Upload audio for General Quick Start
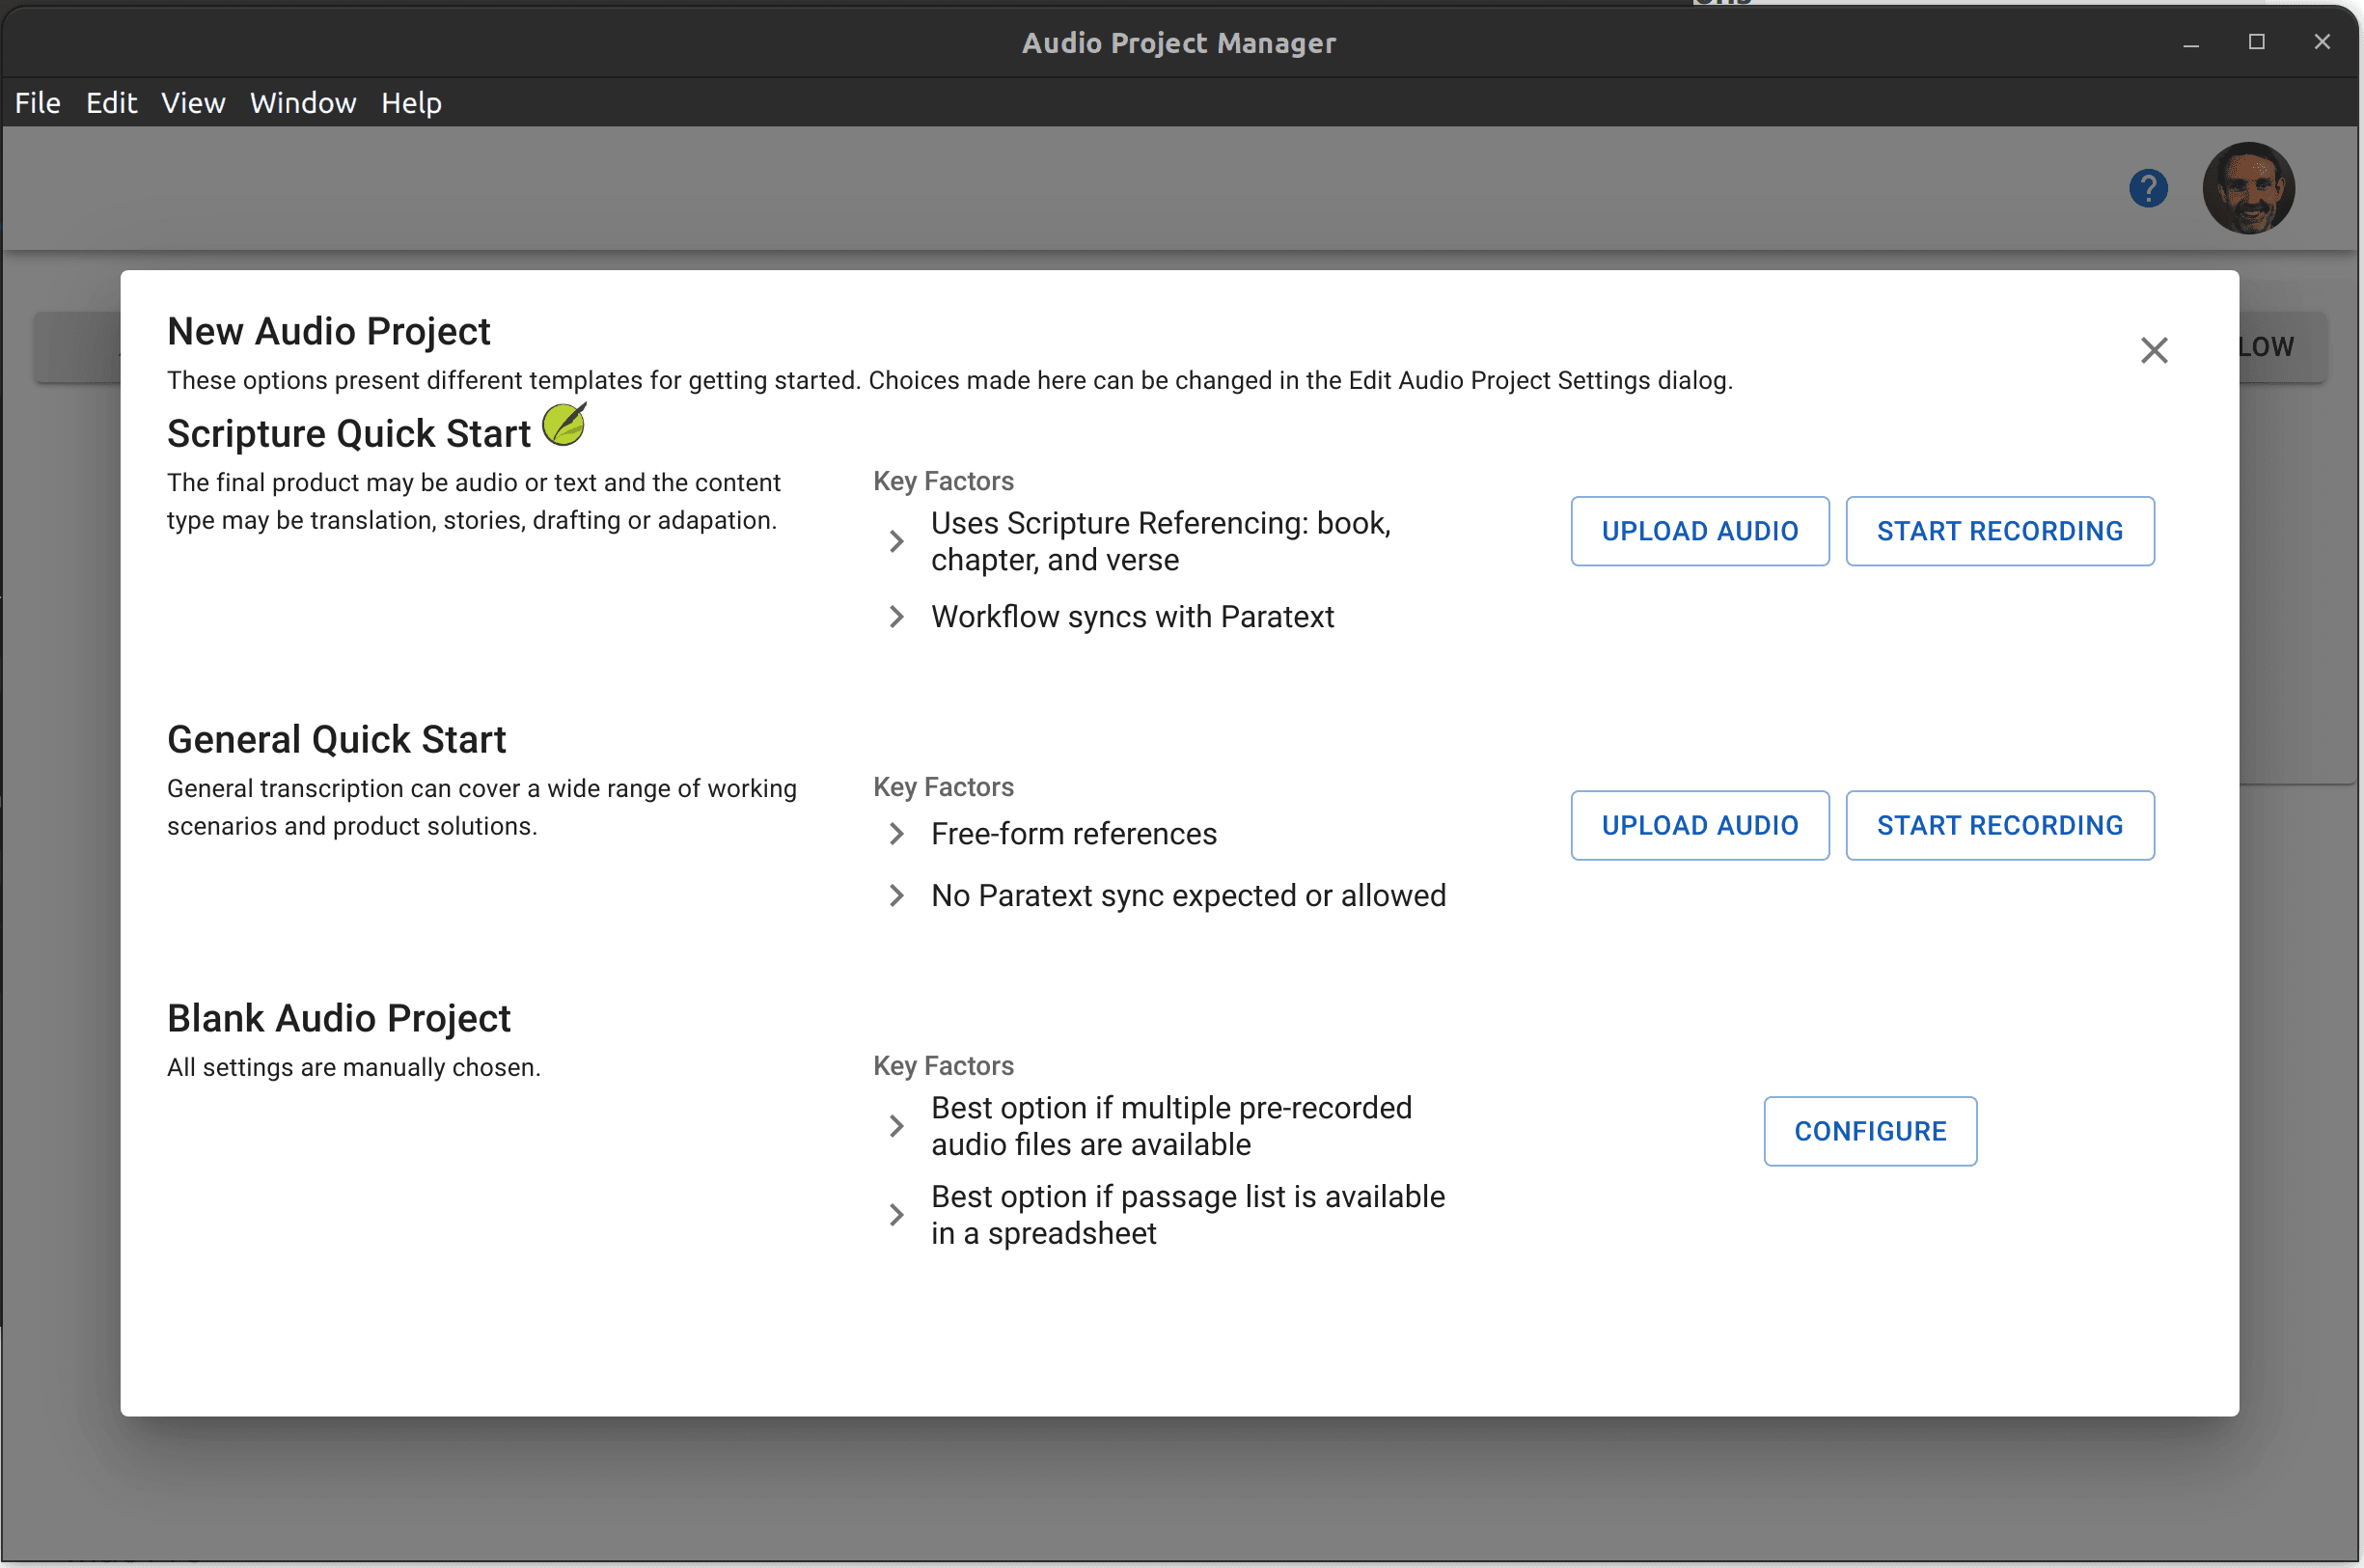 pyautogui.click(x=1699, y=825)
